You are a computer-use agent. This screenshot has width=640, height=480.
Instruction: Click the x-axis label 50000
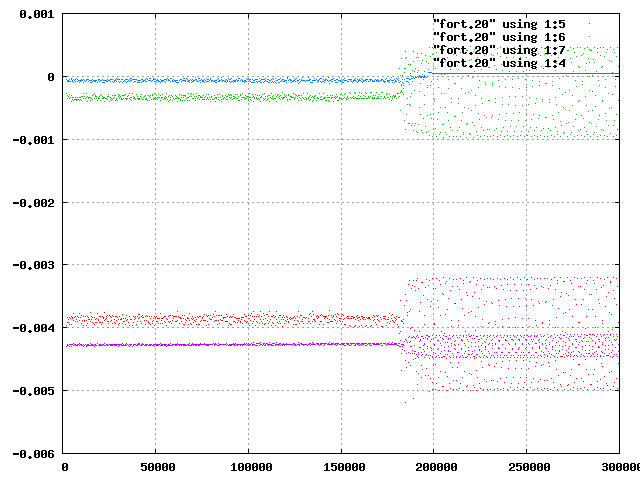[x=158, y=467]
